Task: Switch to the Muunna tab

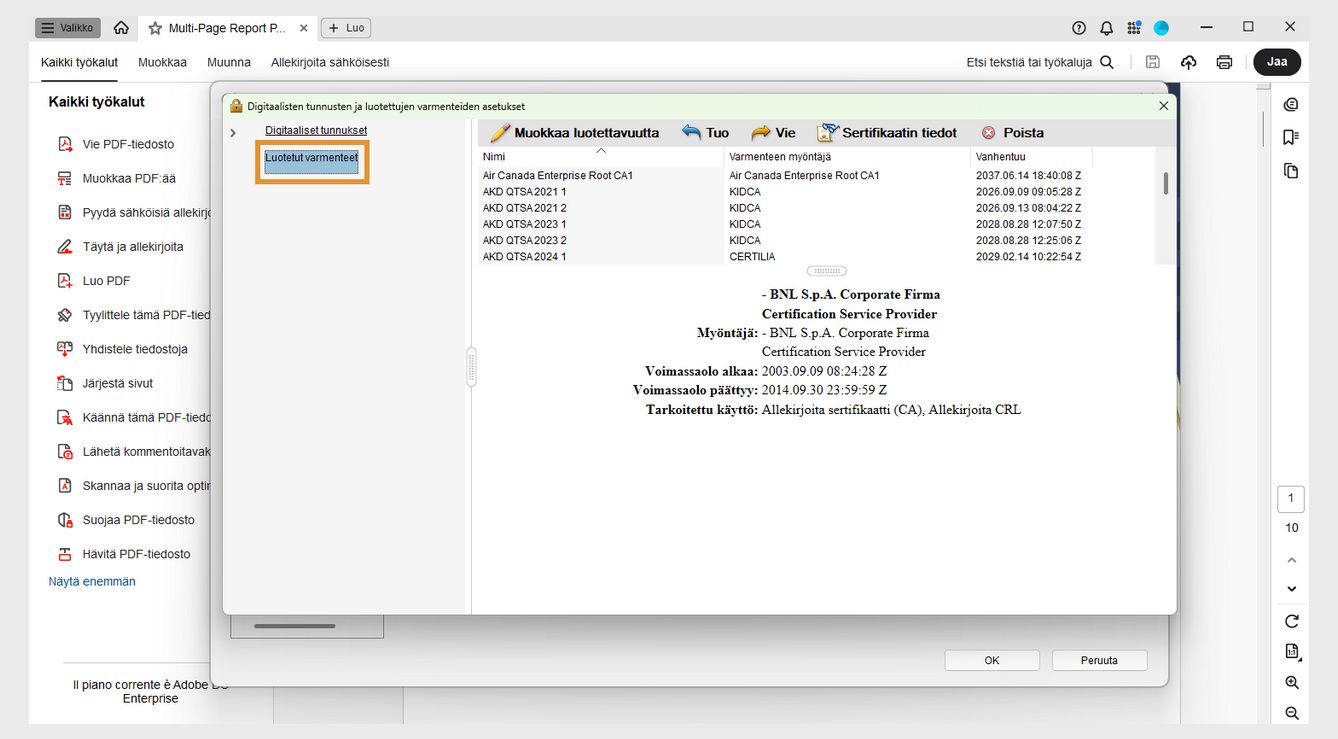Action: [x=229, y=62]
